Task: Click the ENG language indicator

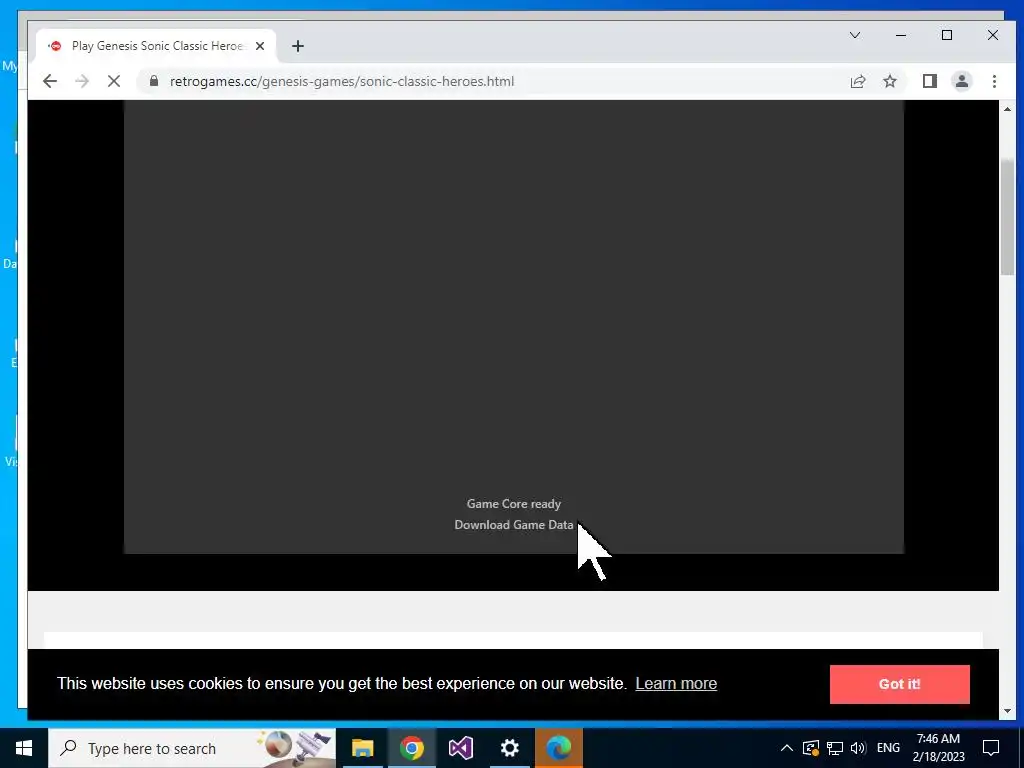Action: [888, 748]
